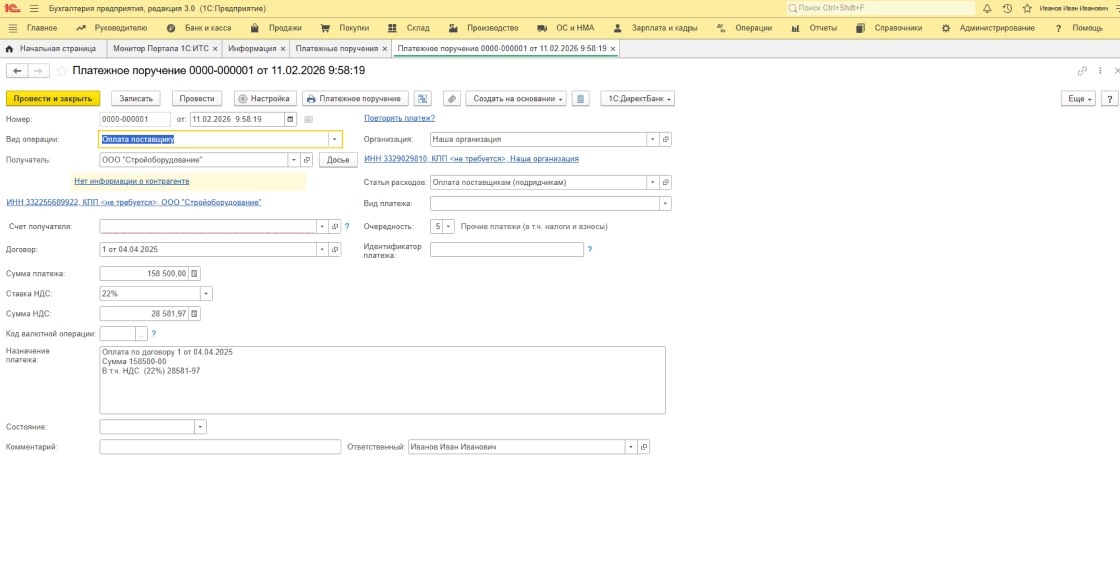Open Ответственный record icon
This screenshot has height=570, width=1120.
click(x=644, y=447)
